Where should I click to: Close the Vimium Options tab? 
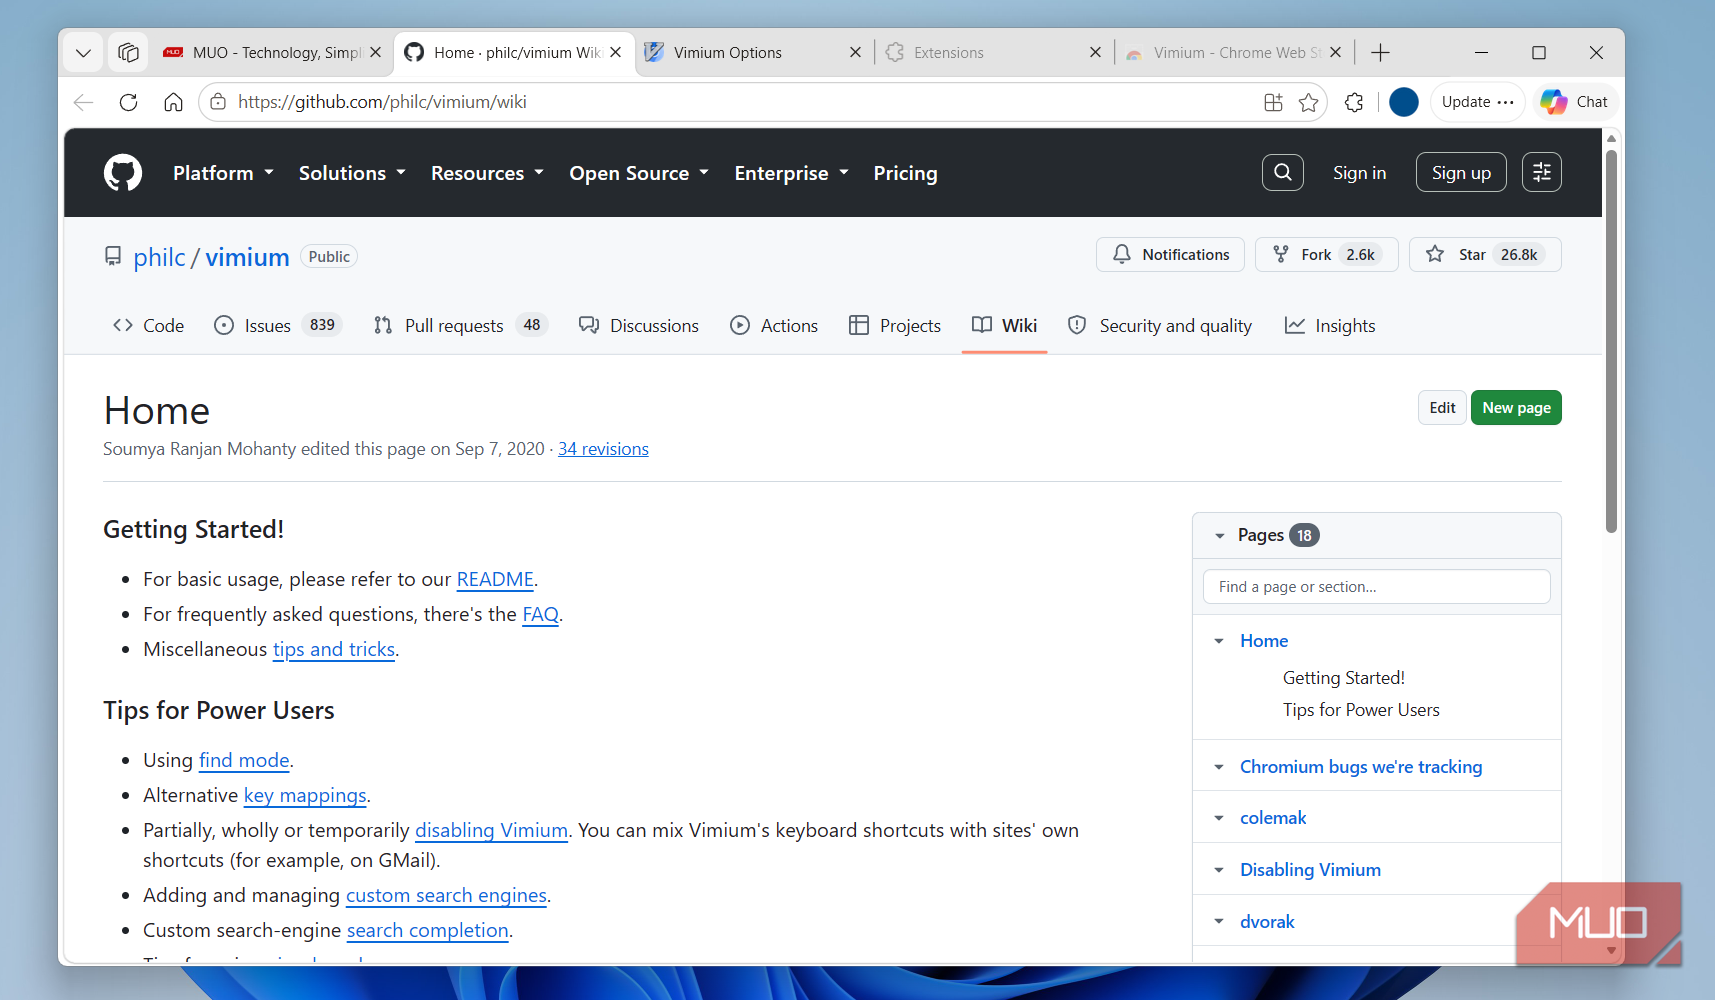pos(855,53)
